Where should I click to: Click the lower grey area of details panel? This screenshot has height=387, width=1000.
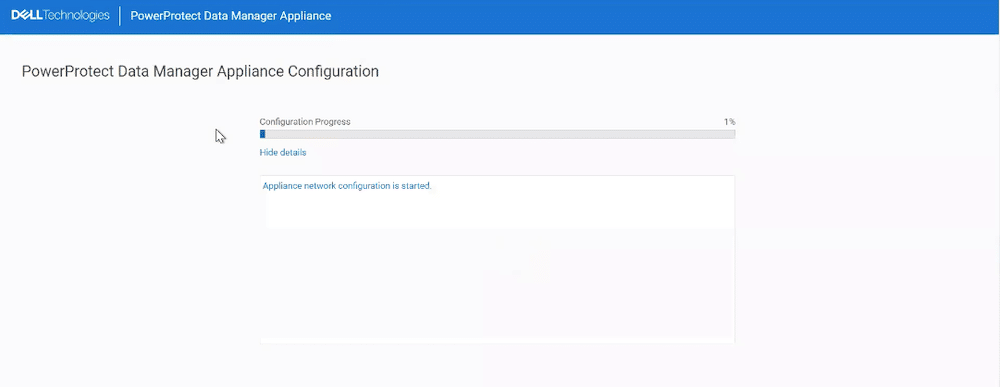pyautogui.click(x=497, y=286)
